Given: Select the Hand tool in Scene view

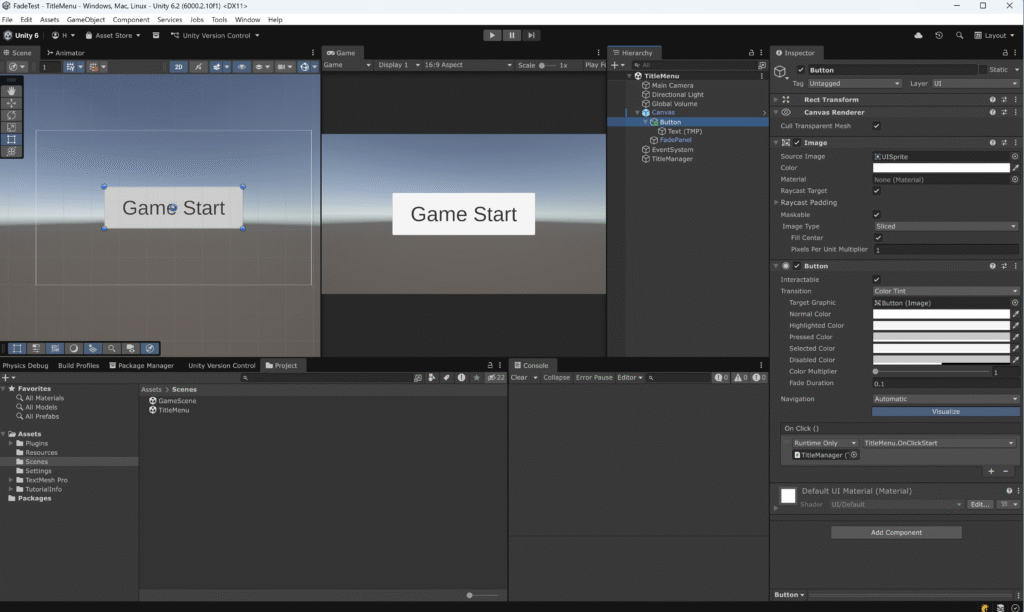Looking at the screenshot, I should click(x=12, y=91).
